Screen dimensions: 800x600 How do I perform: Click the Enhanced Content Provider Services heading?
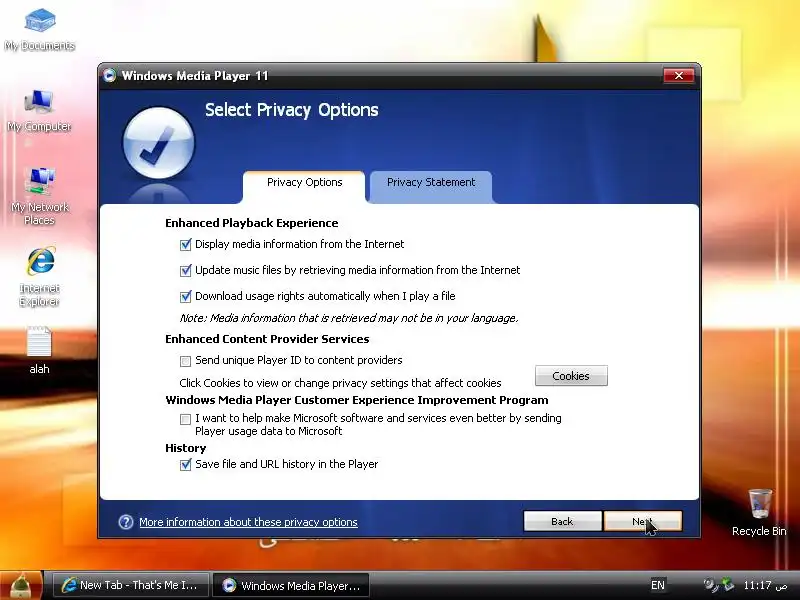pos(267,339)
